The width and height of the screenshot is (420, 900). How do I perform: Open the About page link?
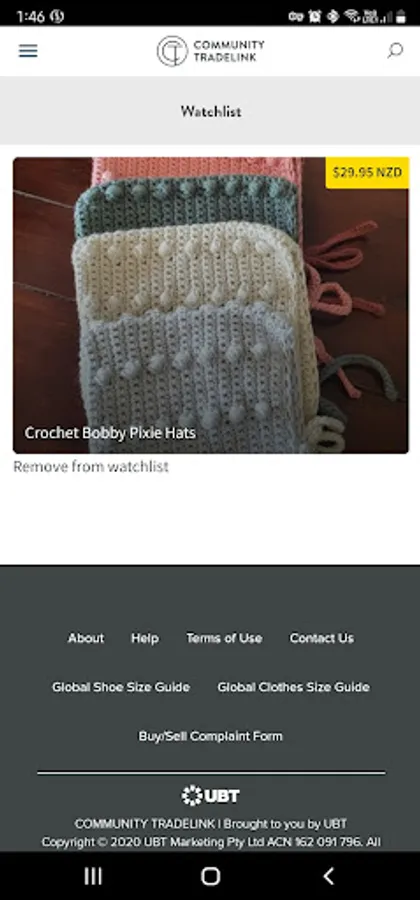86,638
